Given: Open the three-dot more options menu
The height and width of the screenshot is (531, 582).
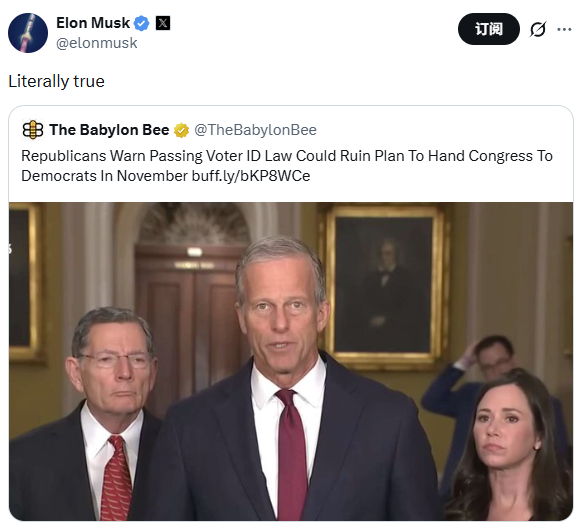Looking at the screenshot, I should (564, 29).
